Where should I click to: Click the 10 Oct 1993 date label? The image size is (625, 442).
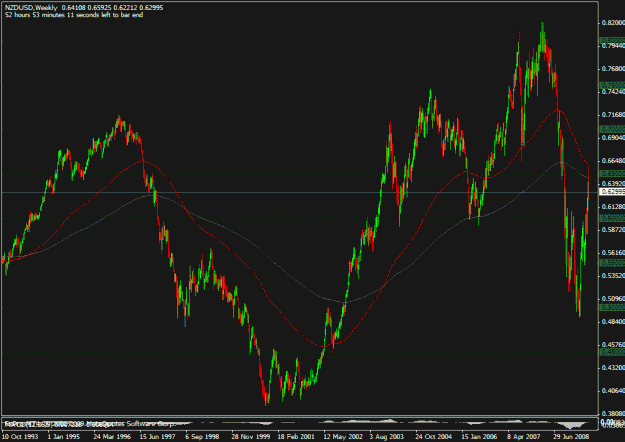[20, 436]
